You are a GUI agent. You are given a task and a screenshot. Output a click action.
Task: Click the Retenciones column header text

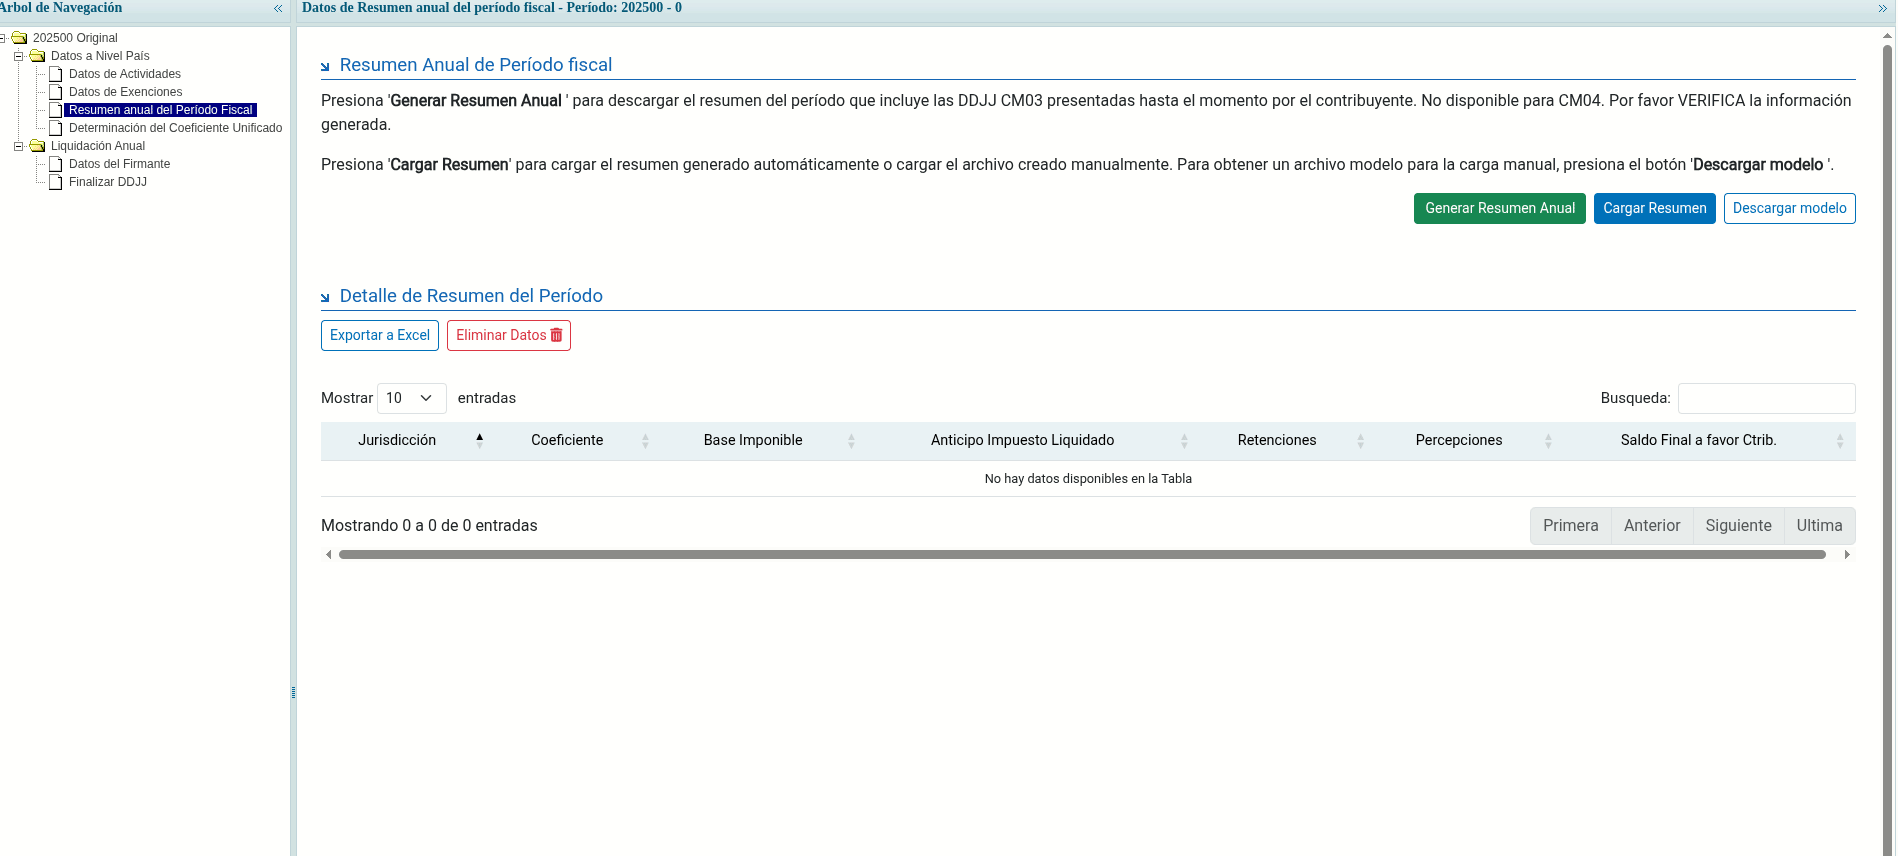coord(1277,440)
